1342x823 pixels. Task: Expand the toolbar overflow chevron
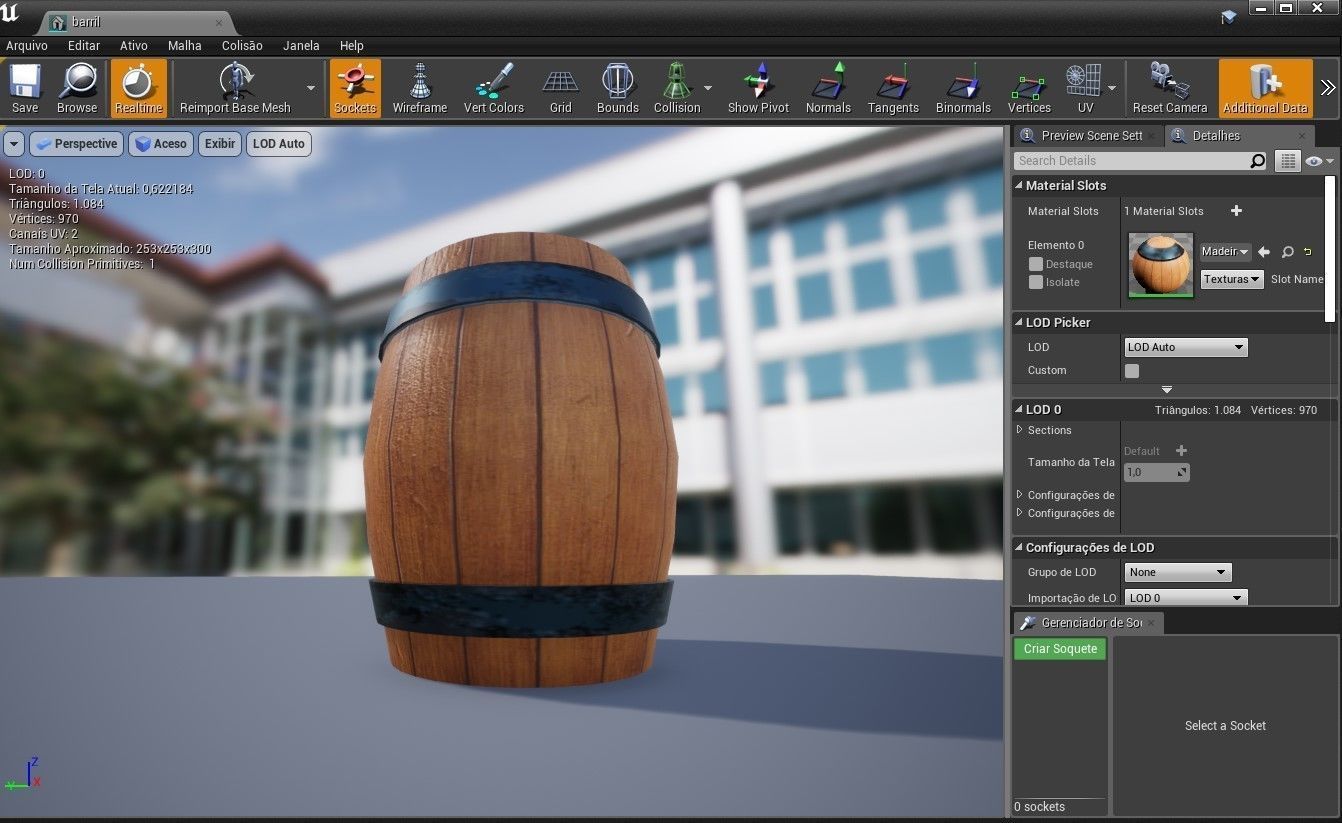point(1328,87)
